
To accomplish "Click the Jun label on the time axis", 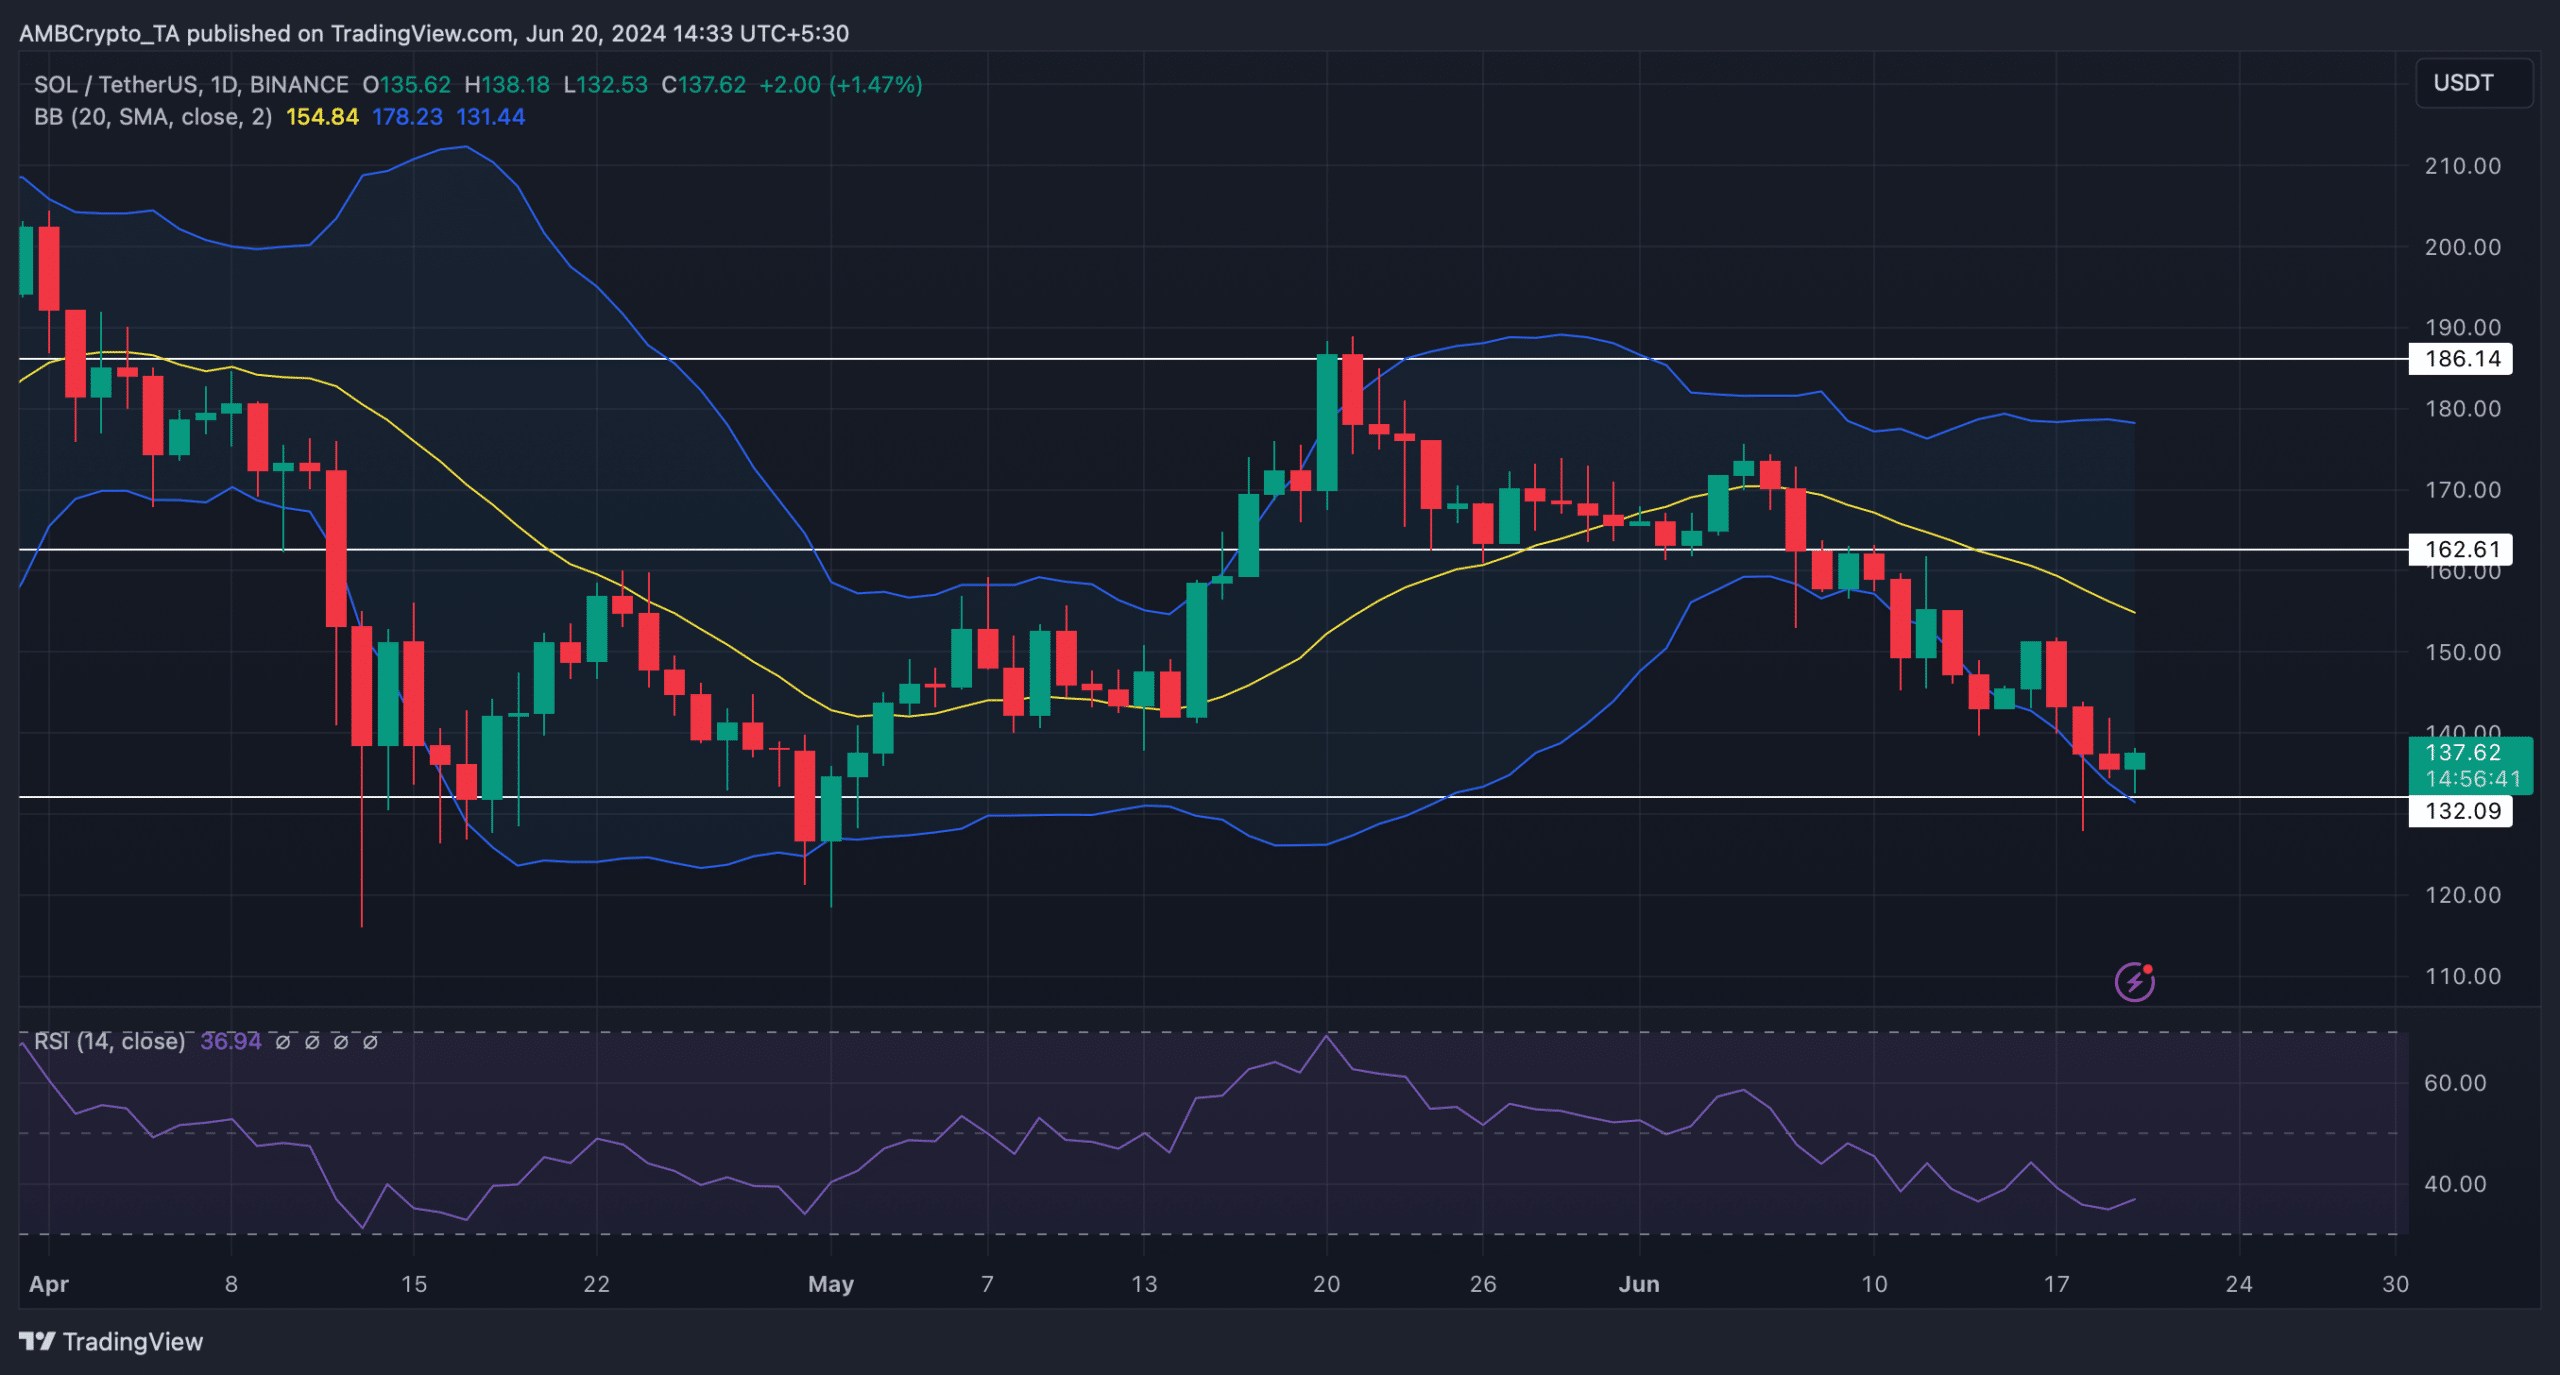I will 1639,1284.
